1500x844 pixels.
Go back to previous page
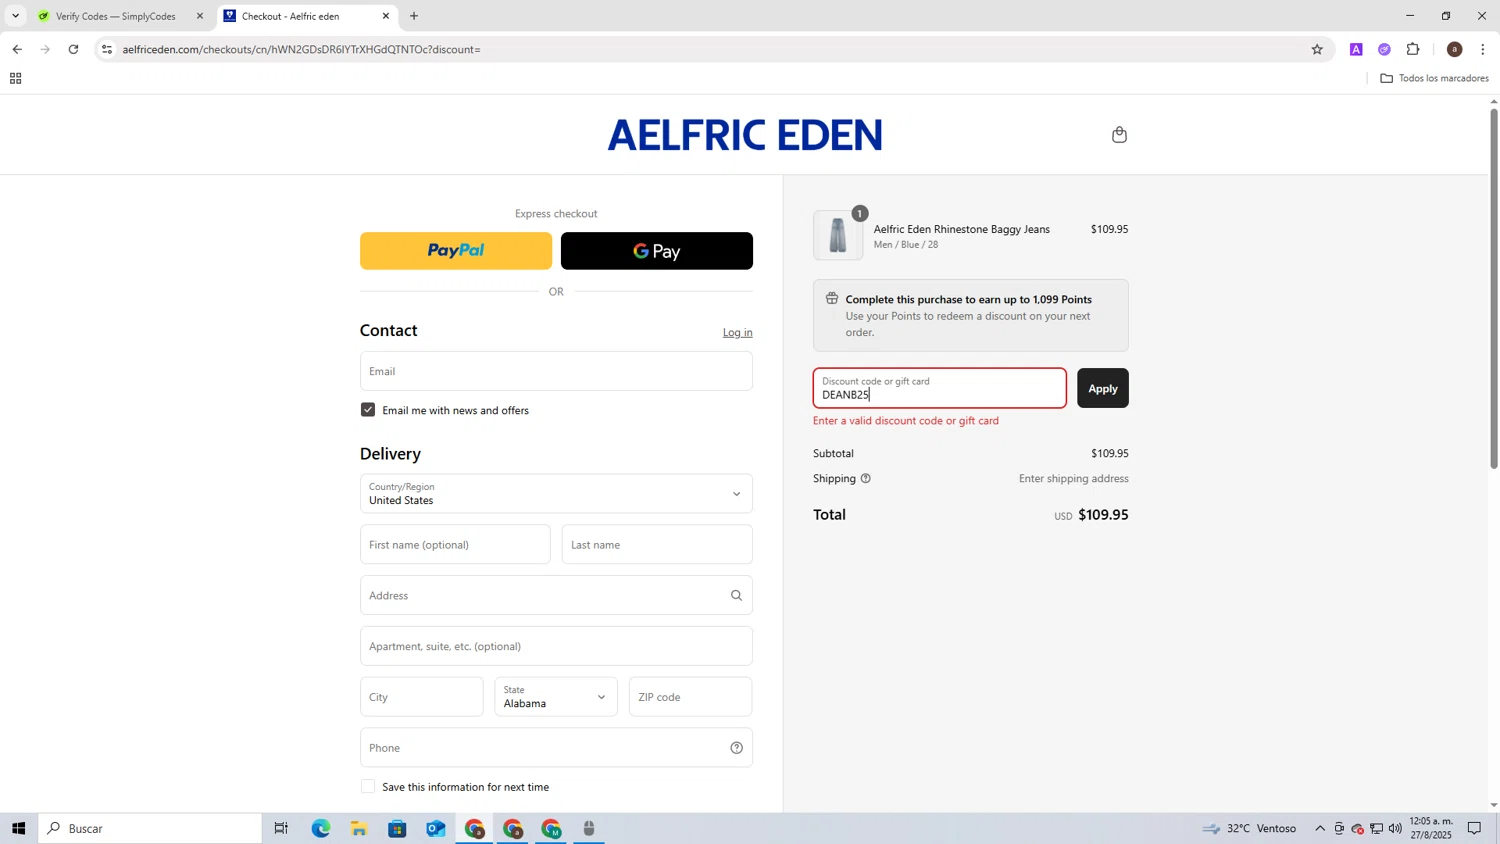coord(17,49)
